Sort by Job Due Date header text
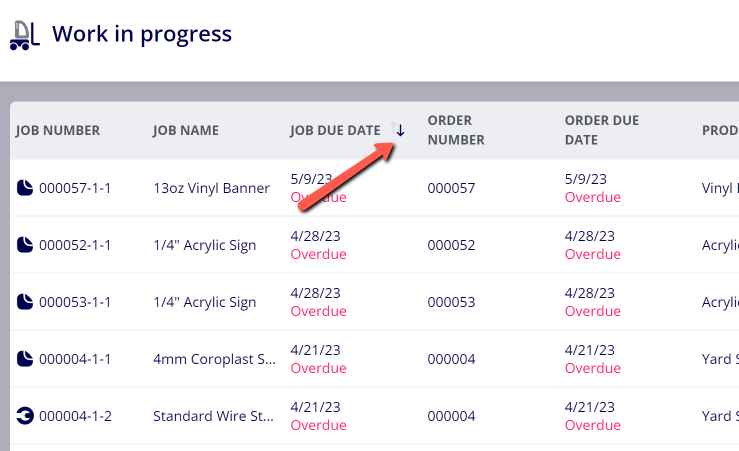 tap(335, 131)
